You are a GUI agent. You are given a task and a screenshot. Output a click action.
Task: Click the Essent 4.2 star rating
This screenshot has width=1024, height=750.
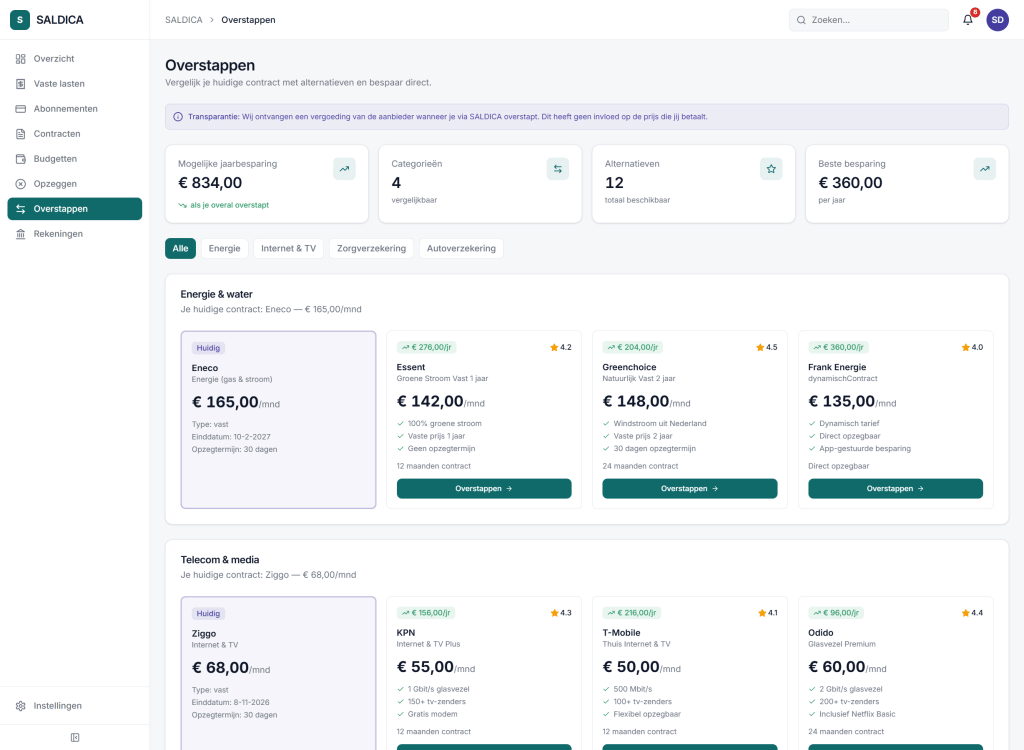[x=561, y=348]
